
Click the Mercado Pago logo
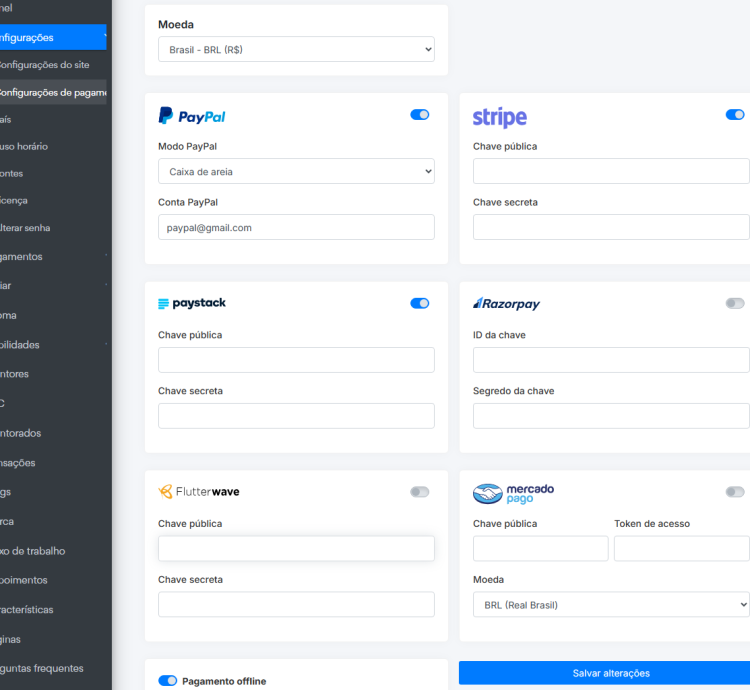tap(513, 493)
